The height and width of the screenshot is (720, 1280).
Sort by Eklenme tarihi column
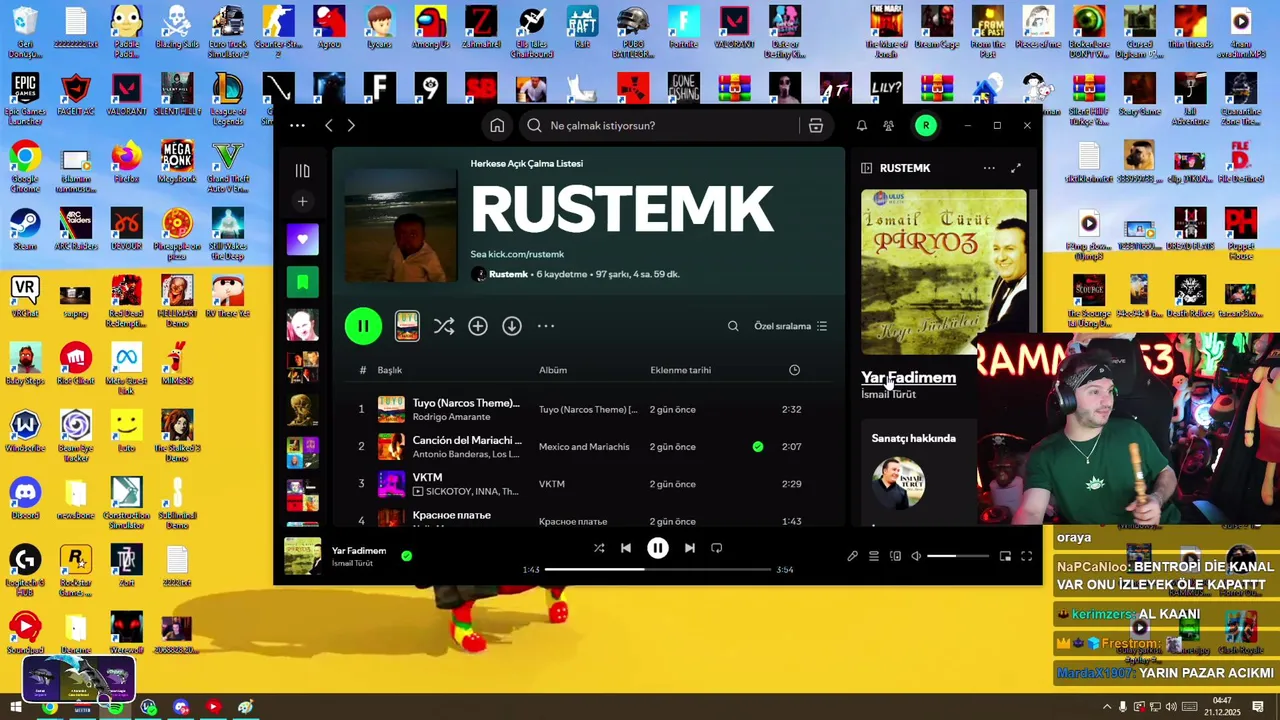(680, 370)
